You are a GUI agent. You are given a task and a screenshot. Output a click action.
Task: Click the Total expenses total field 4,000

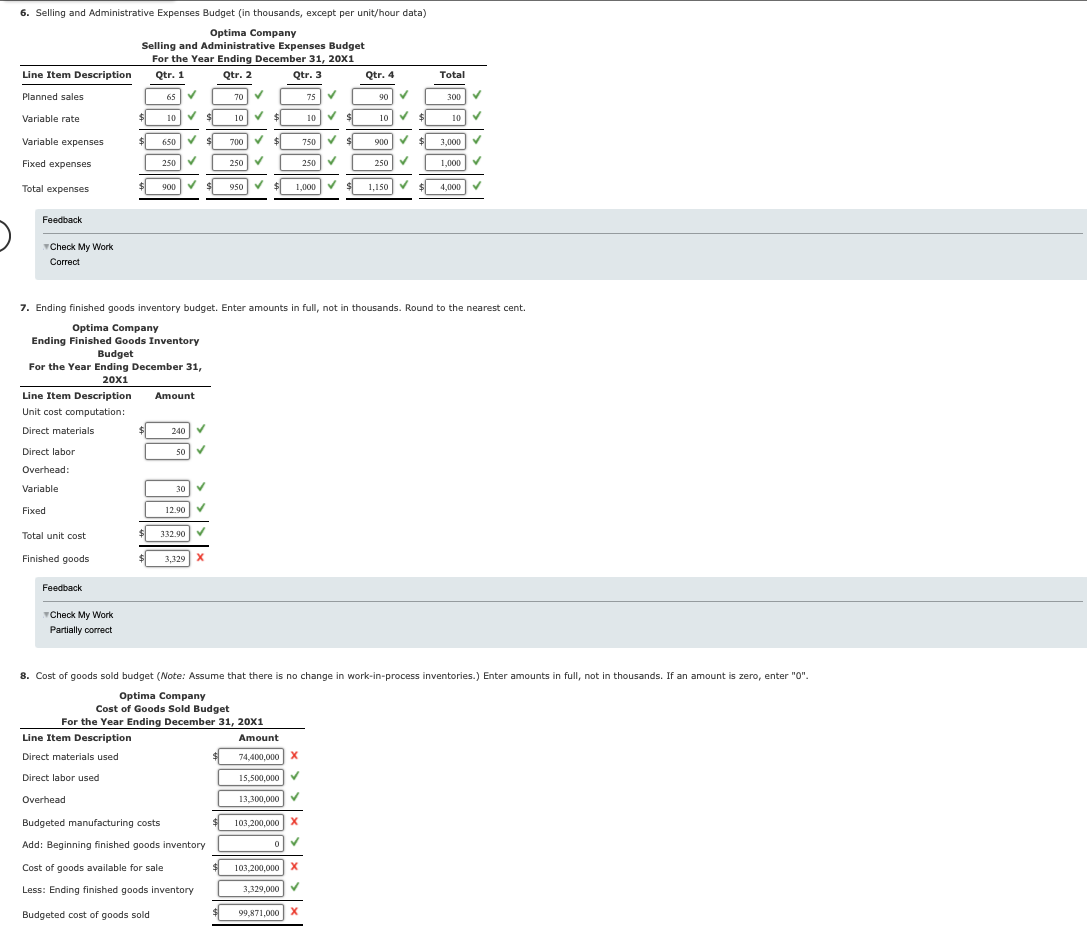(445, 186)
